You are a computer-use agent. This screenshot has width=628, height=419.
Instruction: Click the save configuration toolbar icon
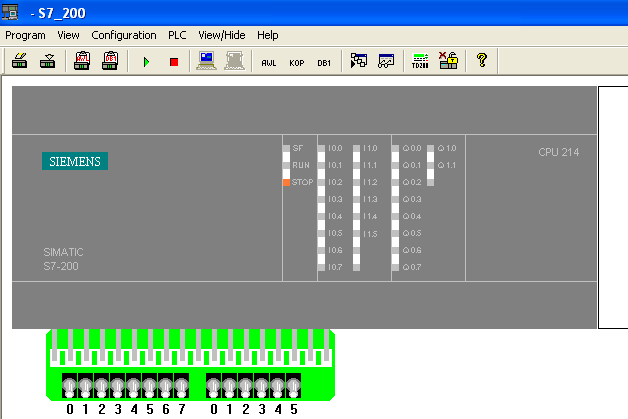tap(48, 61)
